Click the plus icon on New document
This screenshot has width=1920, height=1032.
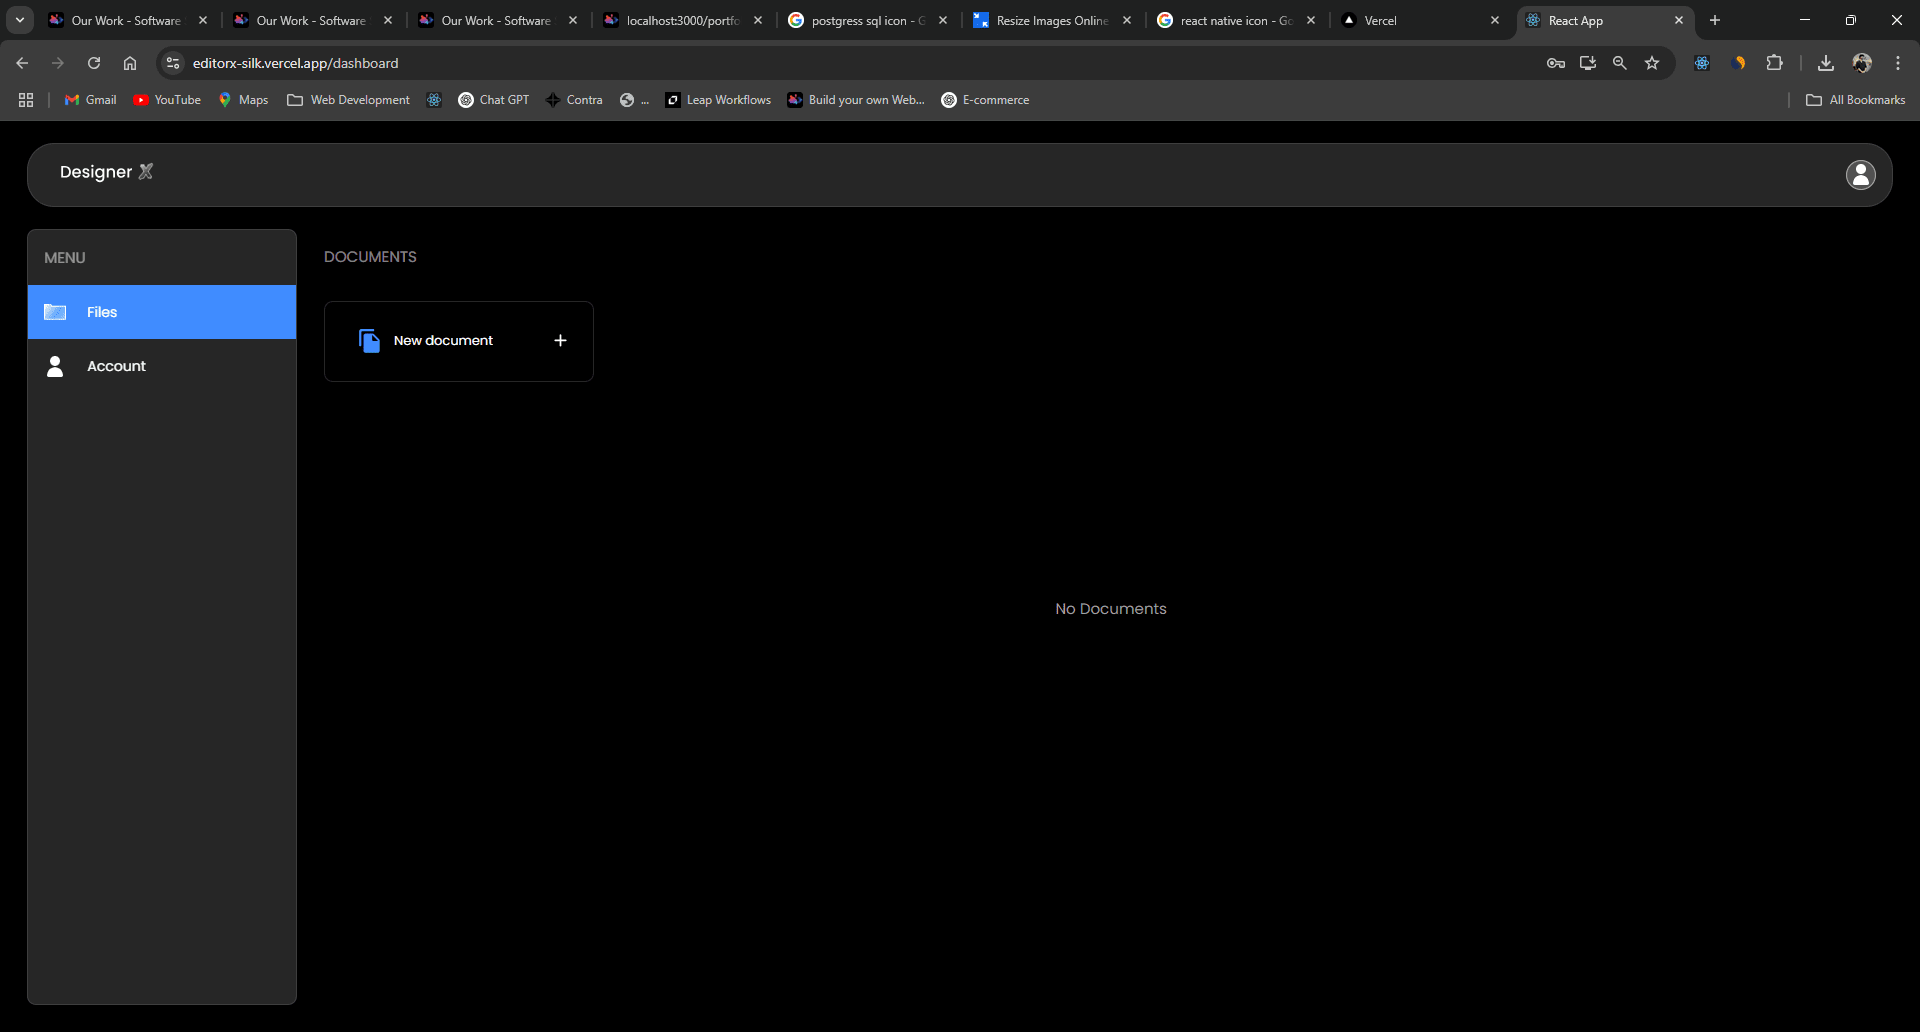point(560,341)
